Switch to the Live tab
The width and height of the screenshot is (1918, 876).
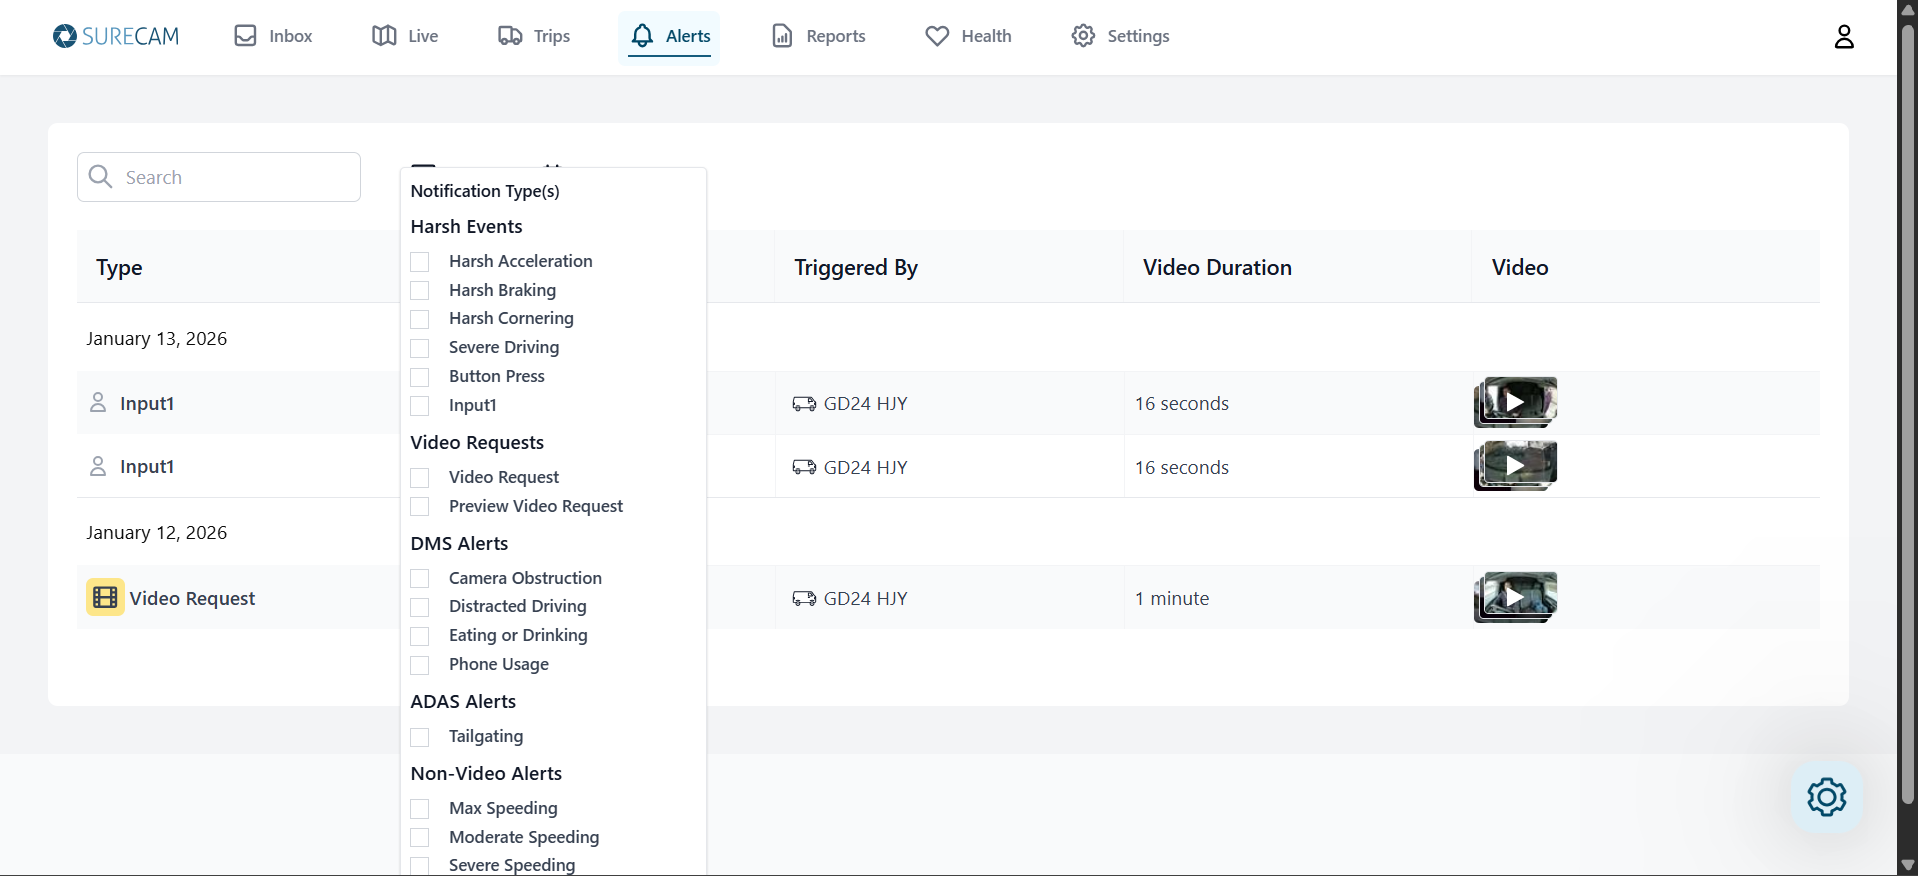point(405,36)
